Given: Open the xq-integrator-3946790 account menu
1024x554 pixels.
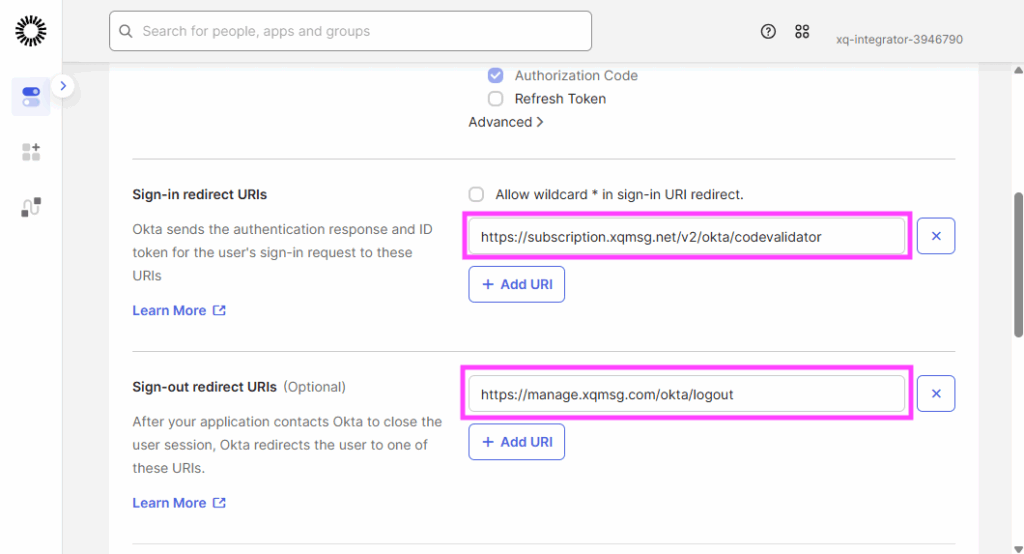Looking at the screenshot, I should 899,39.
